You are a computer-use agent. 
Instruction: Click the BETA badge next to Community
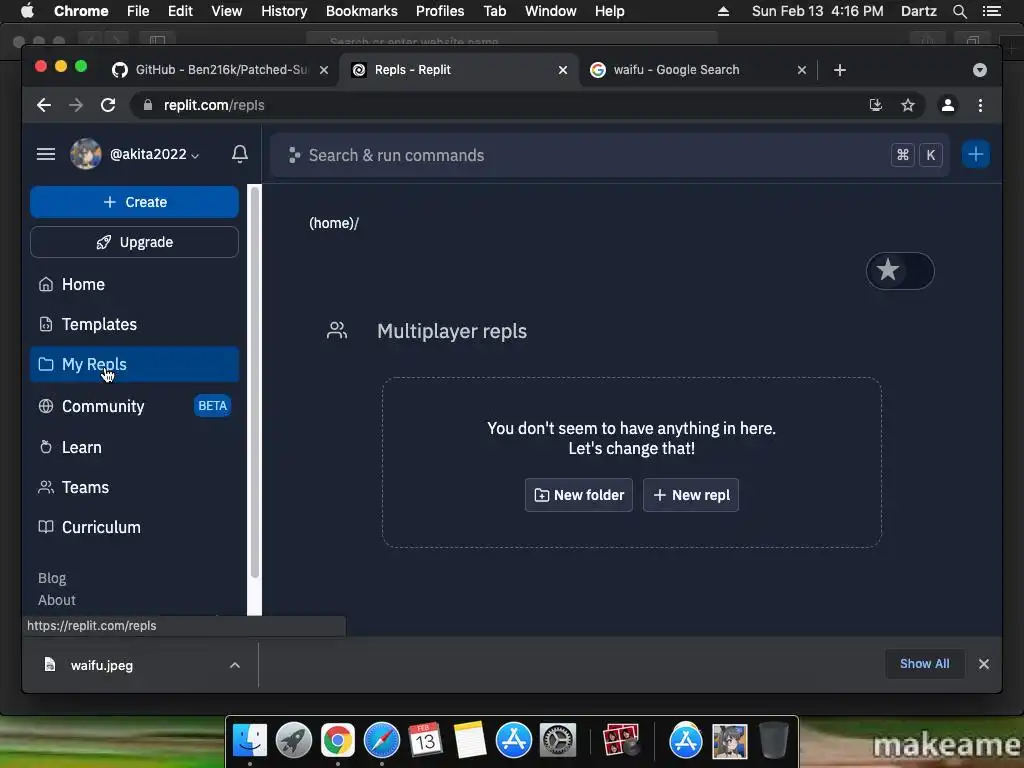click(212, 406)
